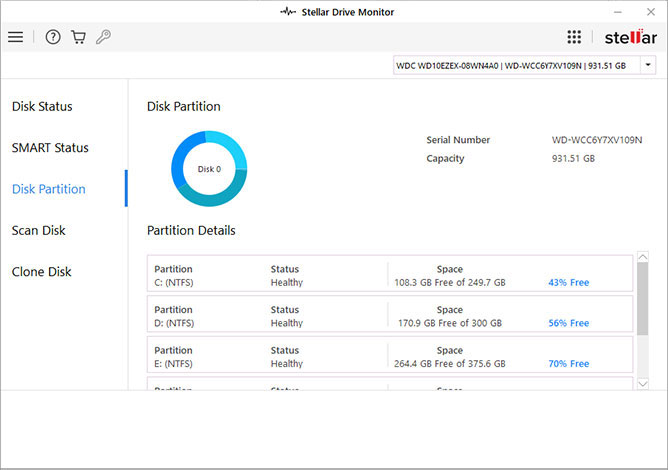Click the Serial Number label

click(458, 140)
